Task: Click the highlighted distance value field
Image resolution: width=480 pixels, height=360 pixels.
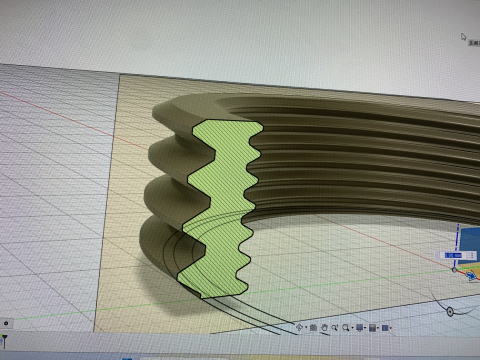Action: click(x=453, y=255)
